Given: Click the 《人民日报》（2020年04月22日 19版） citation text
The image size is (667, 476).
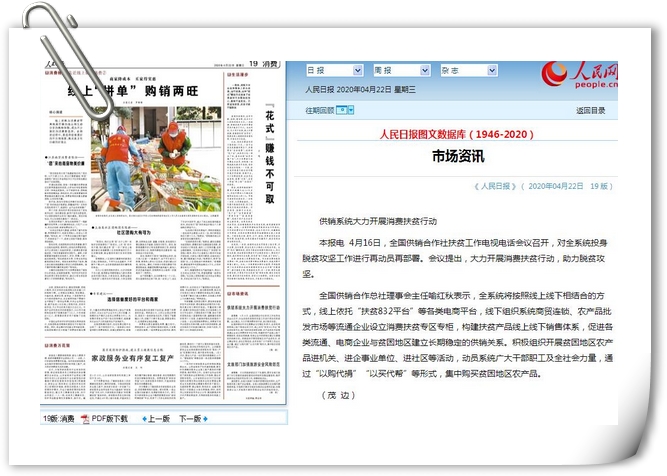Looking at the screenshot, I should pos(543,186).
